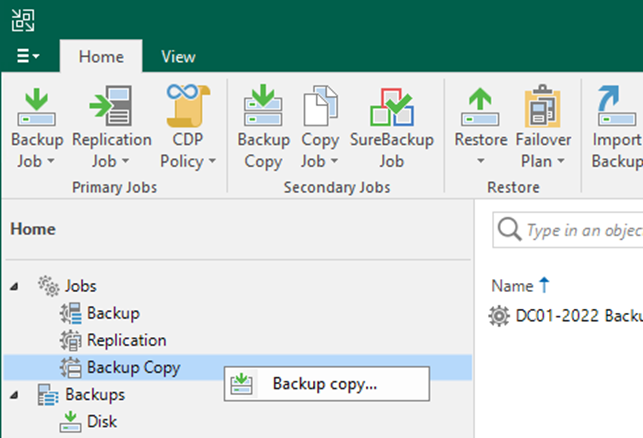Switch to the View ribbon tab
Image resolution: width=643 pixels, height=438 pixels.
[x=178, y=57]
